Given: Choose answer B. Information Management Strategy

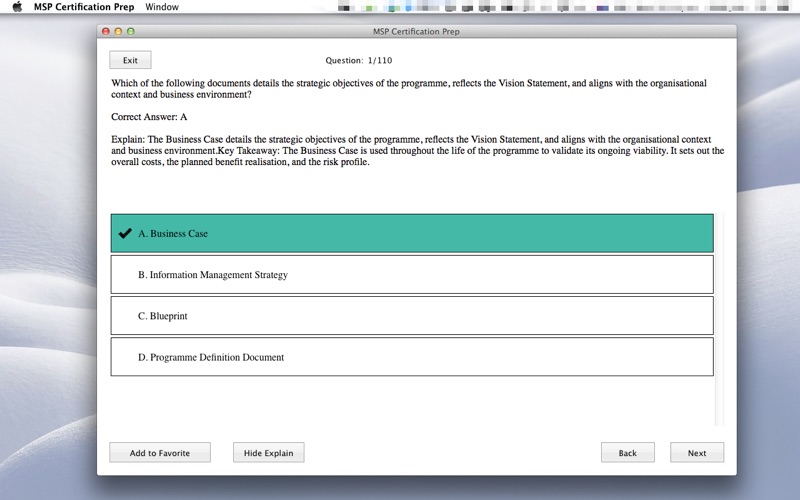Looking at the screenshot, I should click(412, 274).
